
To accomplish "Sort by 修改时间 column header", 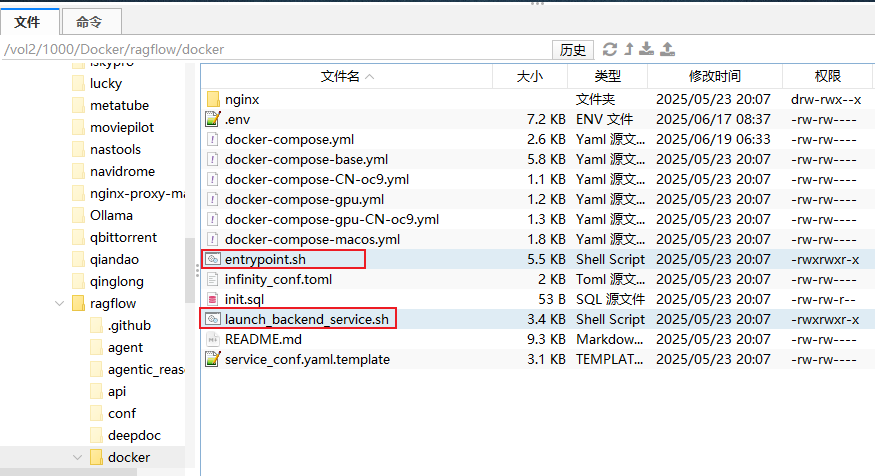I will point(715,76).
